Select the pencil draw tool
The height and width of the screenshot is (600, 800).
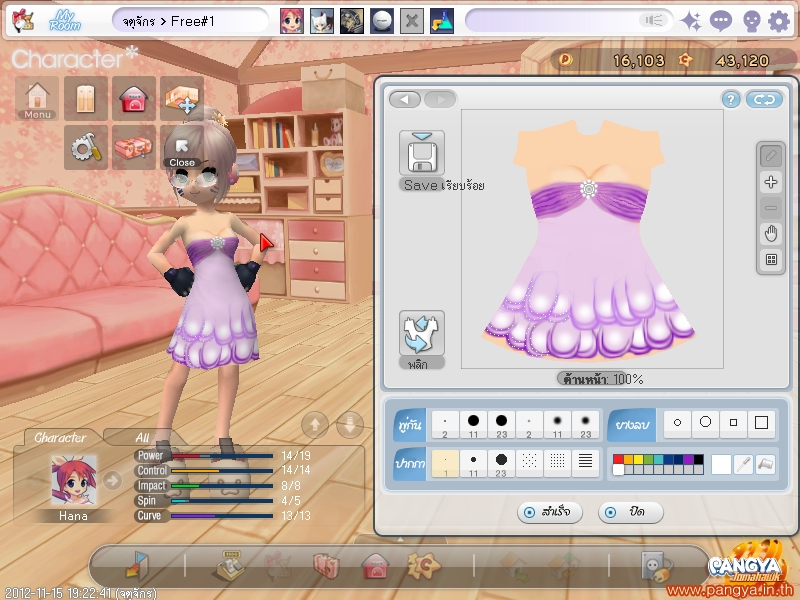771,156
